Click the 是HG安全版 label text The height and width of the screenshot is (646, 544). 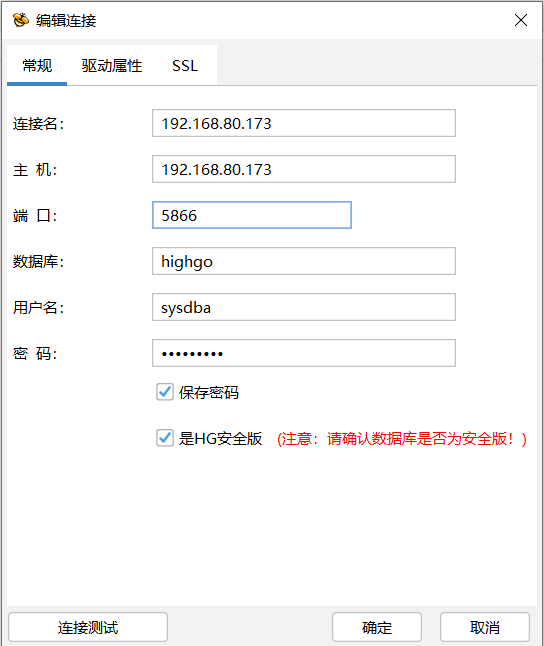(x=220, y=439)
